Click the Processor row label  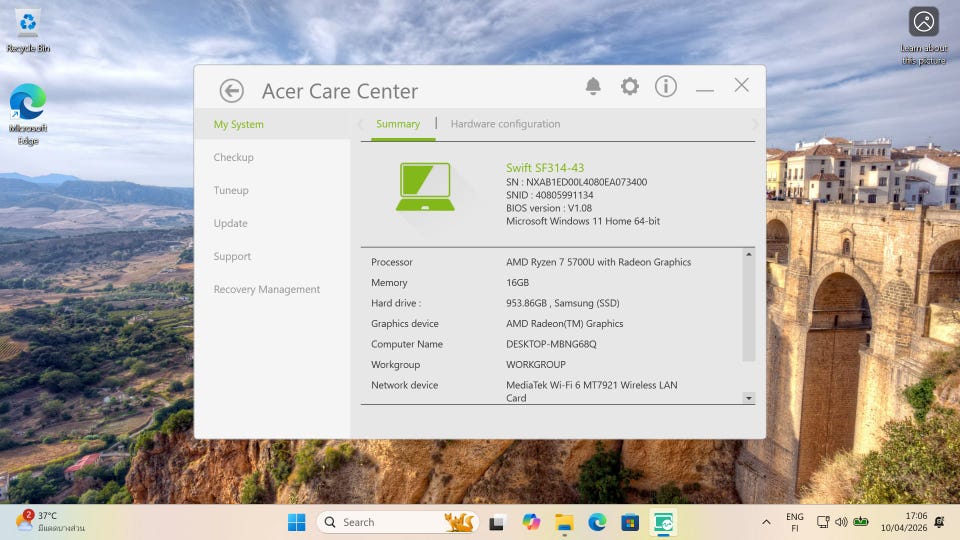pos(392,262)
